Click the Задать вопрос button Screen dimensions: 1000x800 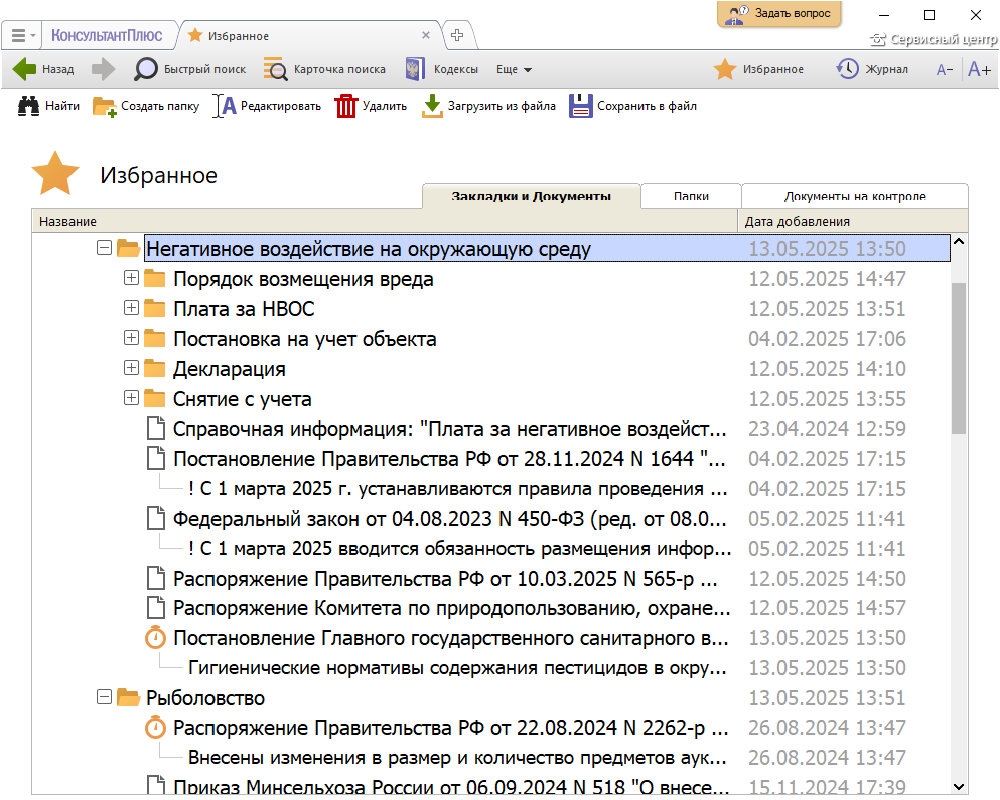(x=779, y=13)
